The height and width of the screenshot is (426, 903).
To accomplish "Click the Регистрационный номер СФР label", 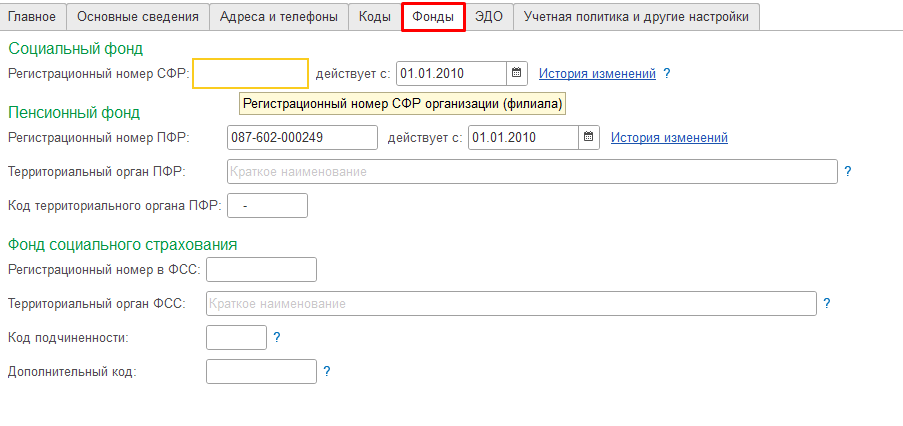I will [98, 74].
